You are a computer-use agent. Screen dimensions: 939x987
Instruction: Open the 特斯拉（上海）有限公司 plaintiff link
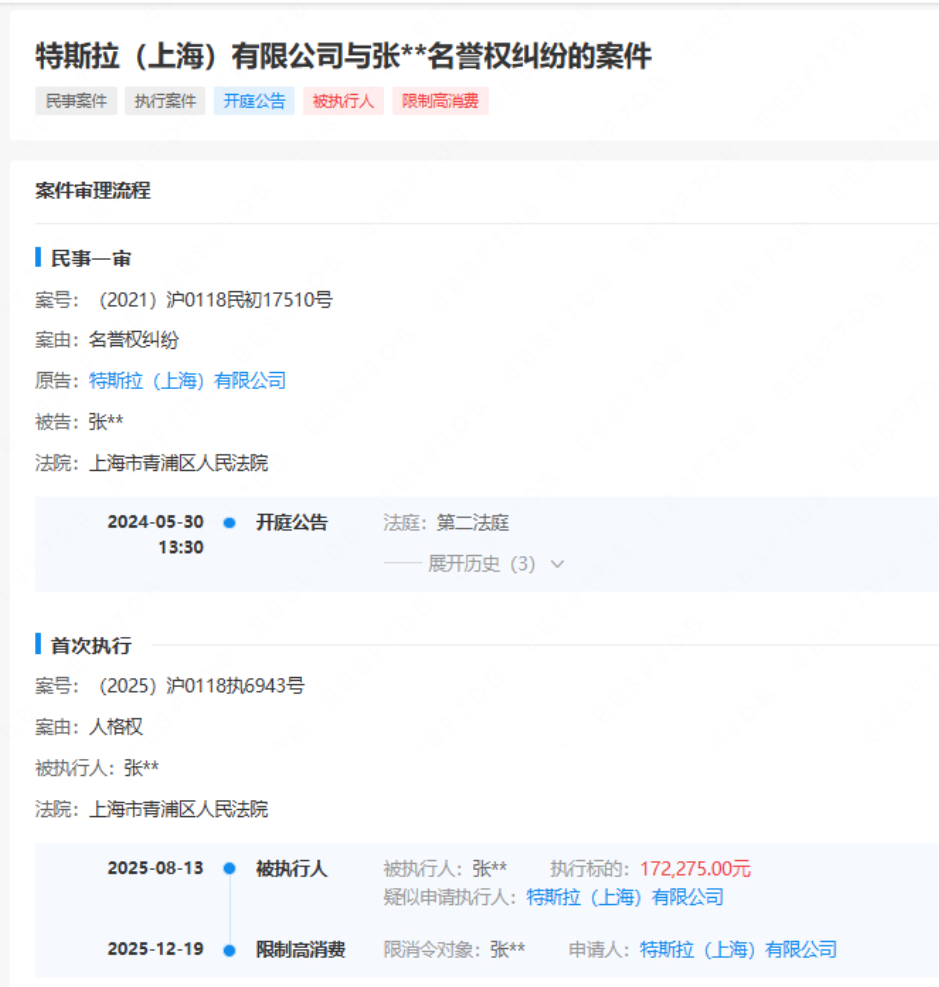186,381
